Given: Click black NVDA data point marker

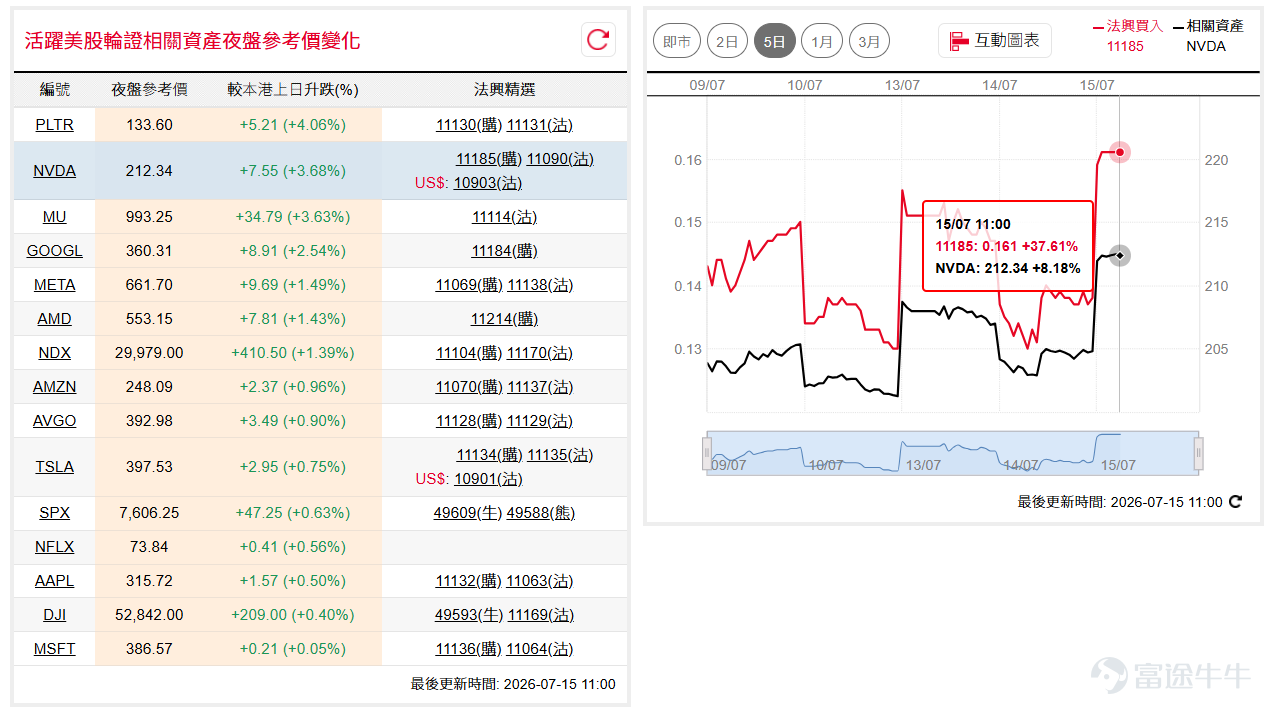Looking at the screenshot, I should tap(1120, 256).
